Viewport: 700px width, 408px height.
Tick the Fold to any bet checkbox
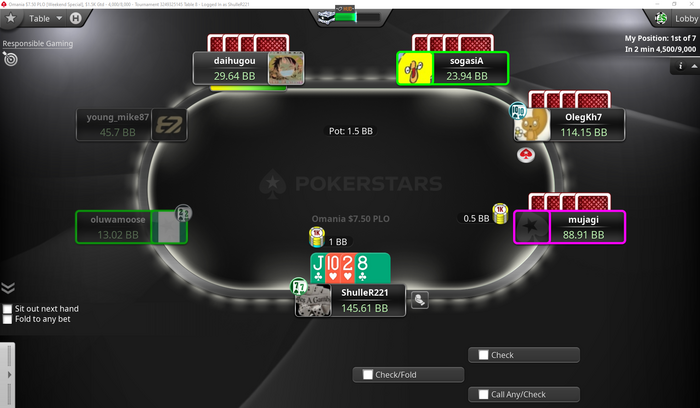(x=7, y=319)
